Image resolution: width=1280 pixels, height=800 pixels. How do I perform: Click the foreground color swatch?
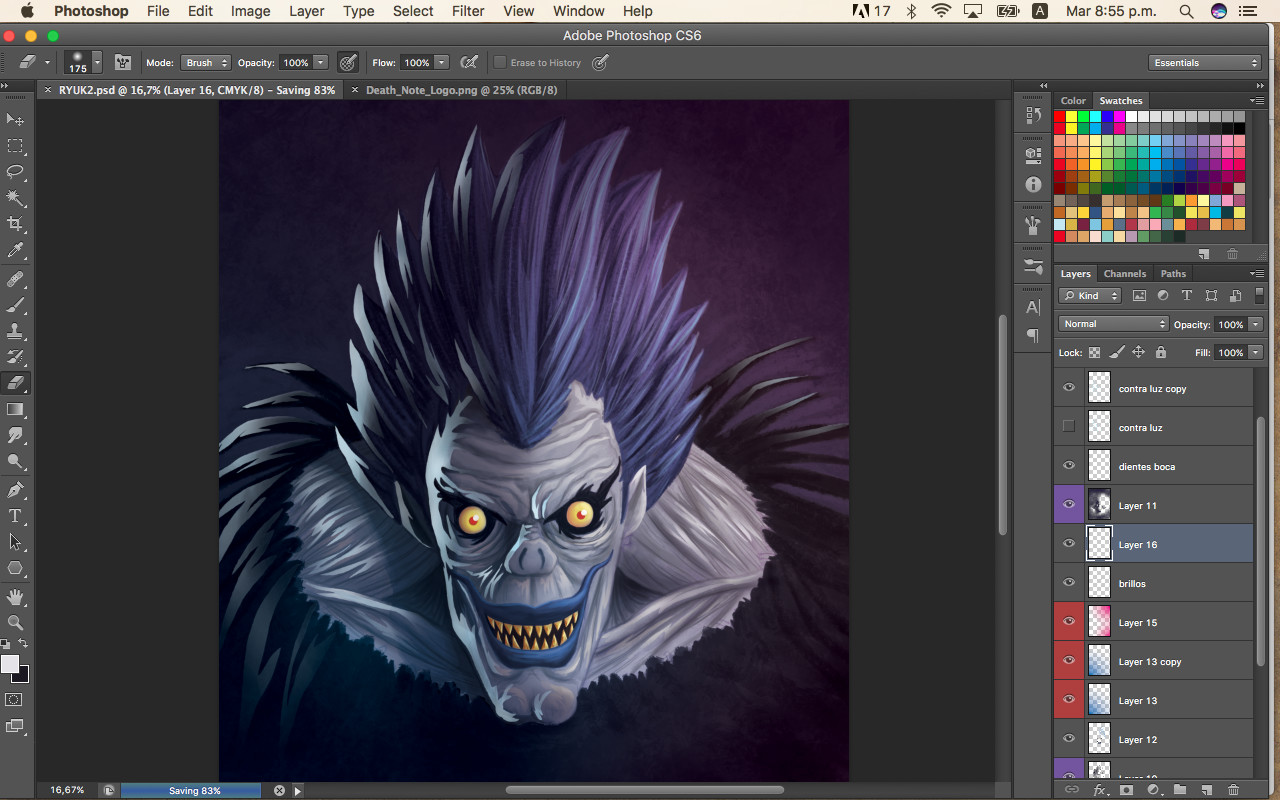9,664
